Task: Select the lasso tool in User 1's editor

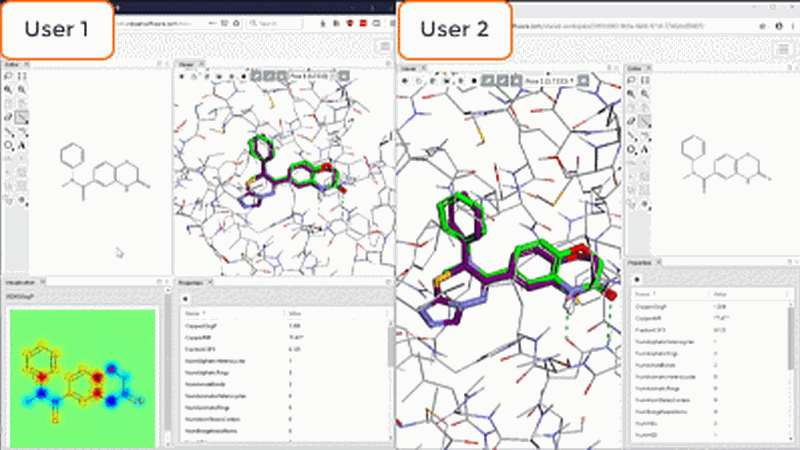Action: tap(9, 77)
